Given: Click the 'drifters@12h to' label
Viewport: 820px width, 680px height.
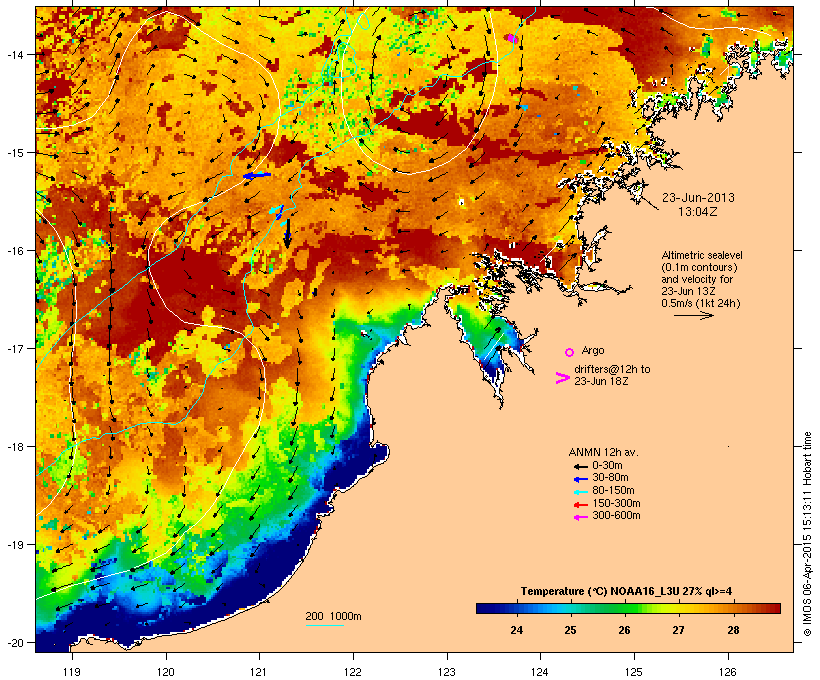Looking at the screenshot, I should [612, 369].
